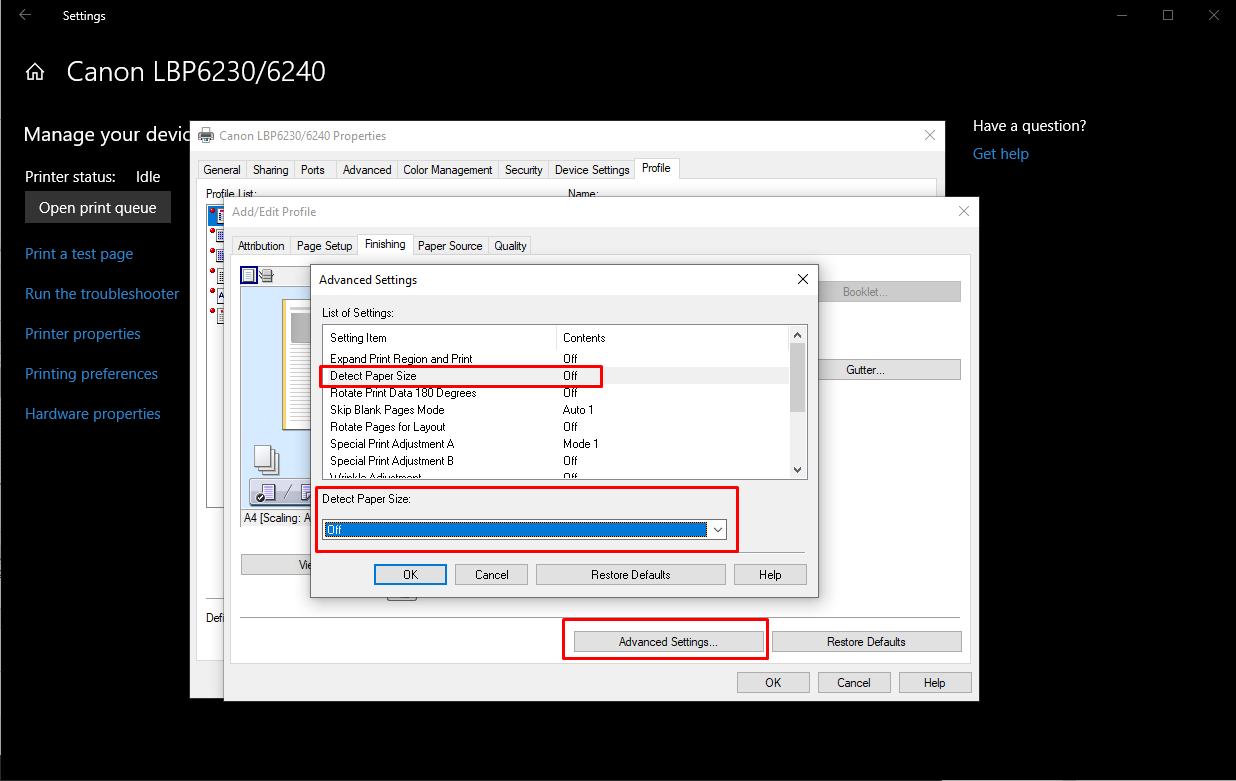The image size is (1236, 781).
Task: Cancel the Advanced Settings dialog
Action: 491,575
